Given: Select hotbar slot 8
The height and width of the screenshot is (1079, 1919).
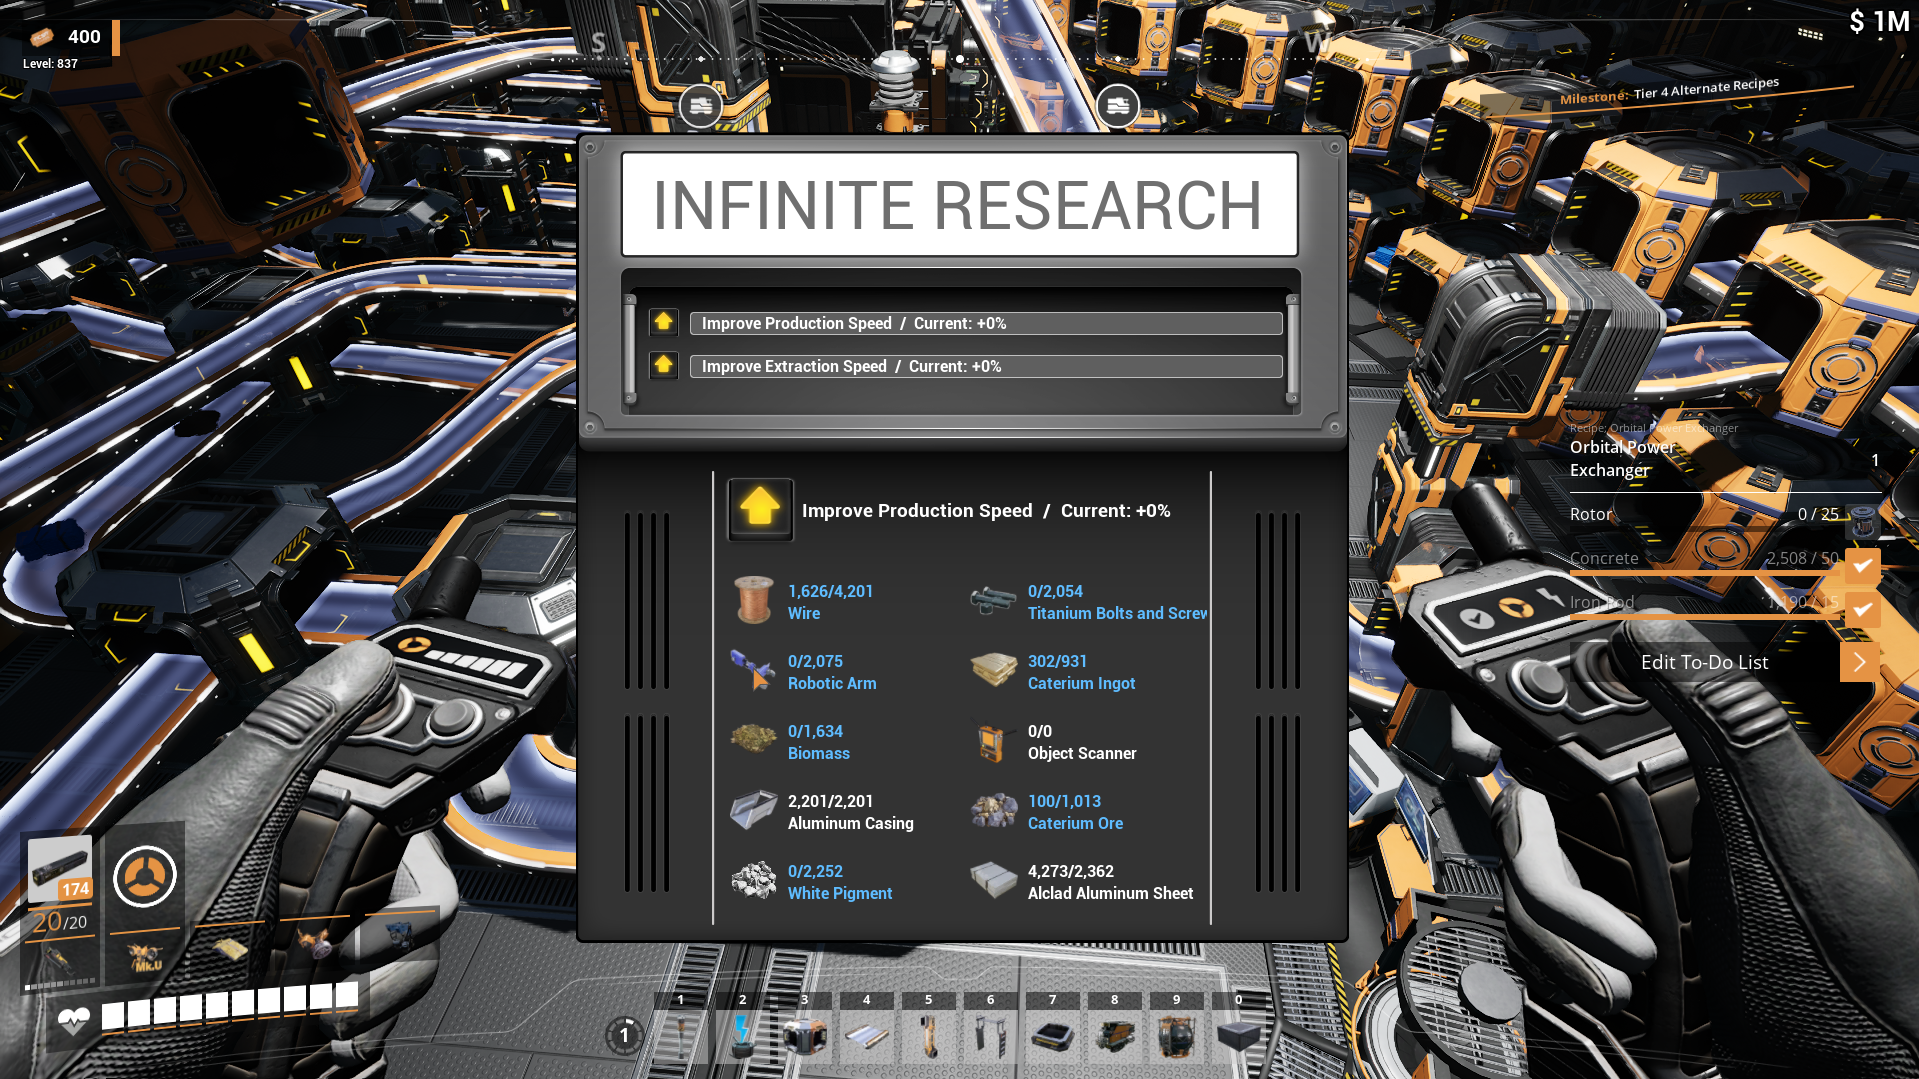Looking at the screenshot, I should tap(1115, 1029).
